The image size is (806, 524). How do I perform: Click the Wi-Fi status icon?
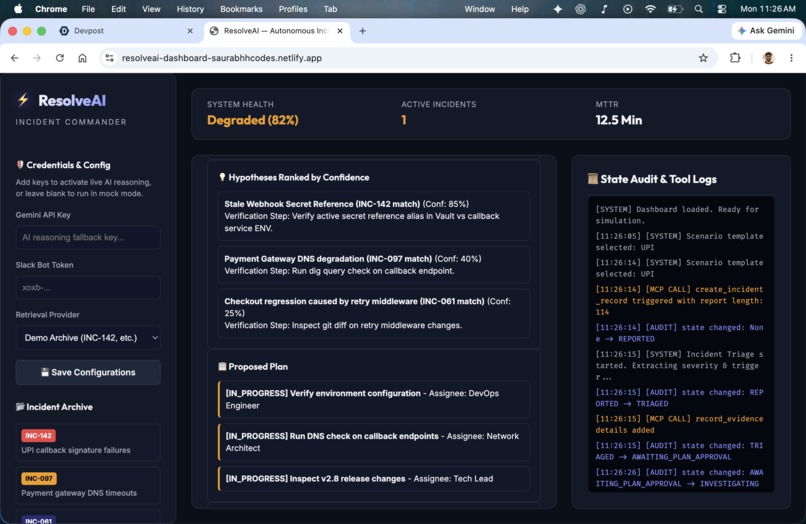[x=650, y=9]
